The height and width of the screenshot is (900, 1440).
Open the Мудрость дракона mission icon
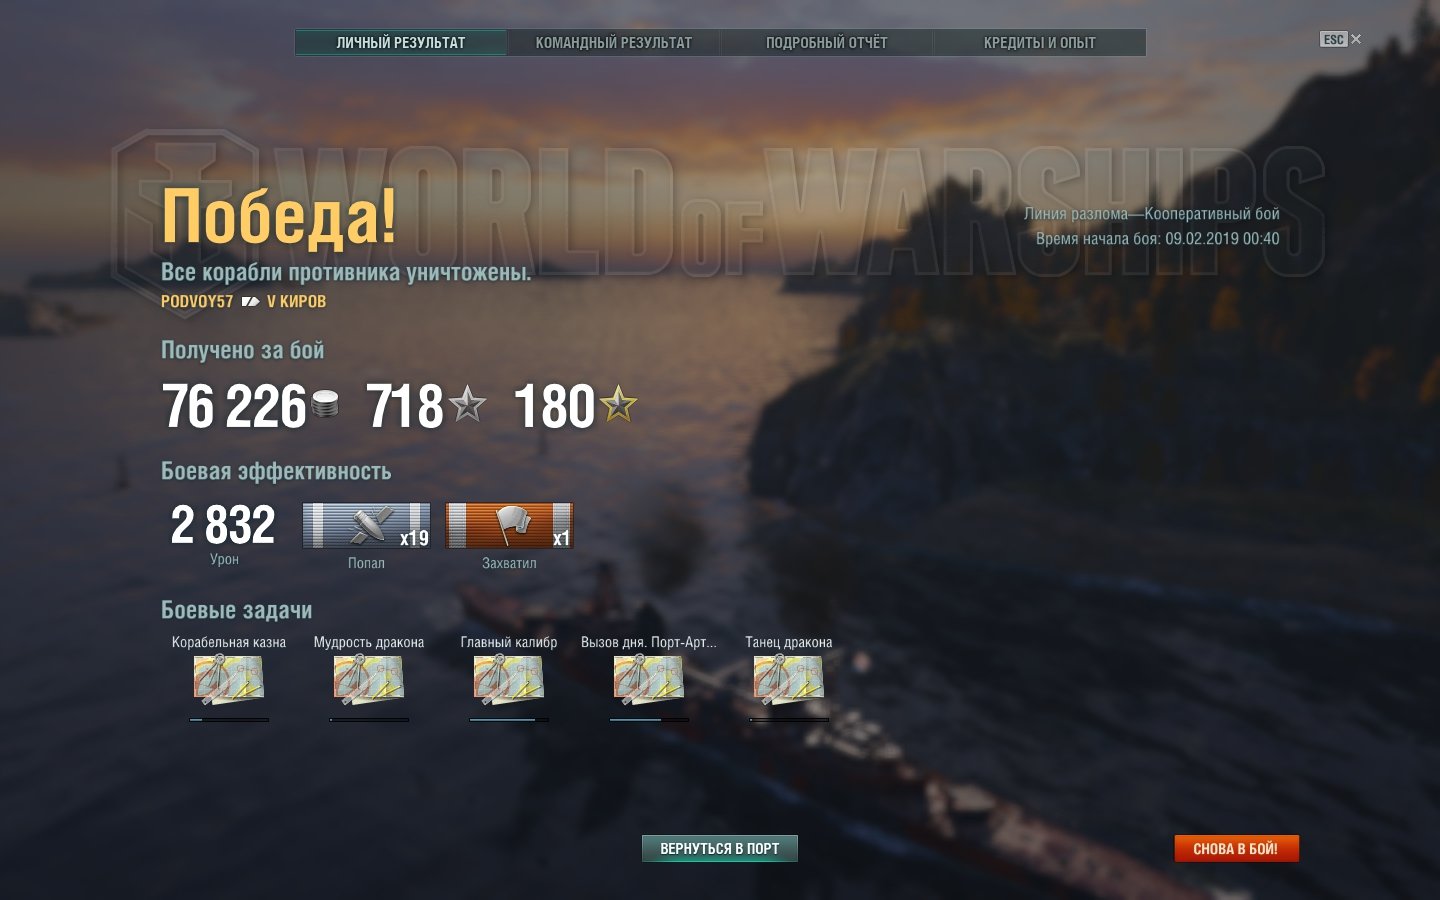tap(369, 680)
